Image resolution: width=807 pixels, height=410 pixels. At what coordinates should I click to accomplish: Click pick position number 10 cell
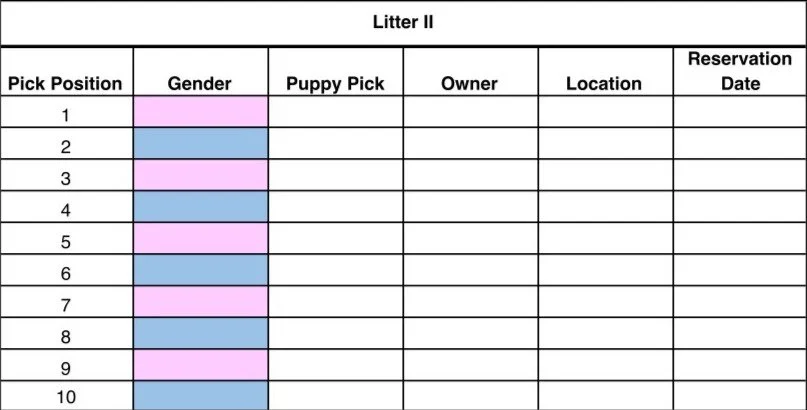point(66,396)
